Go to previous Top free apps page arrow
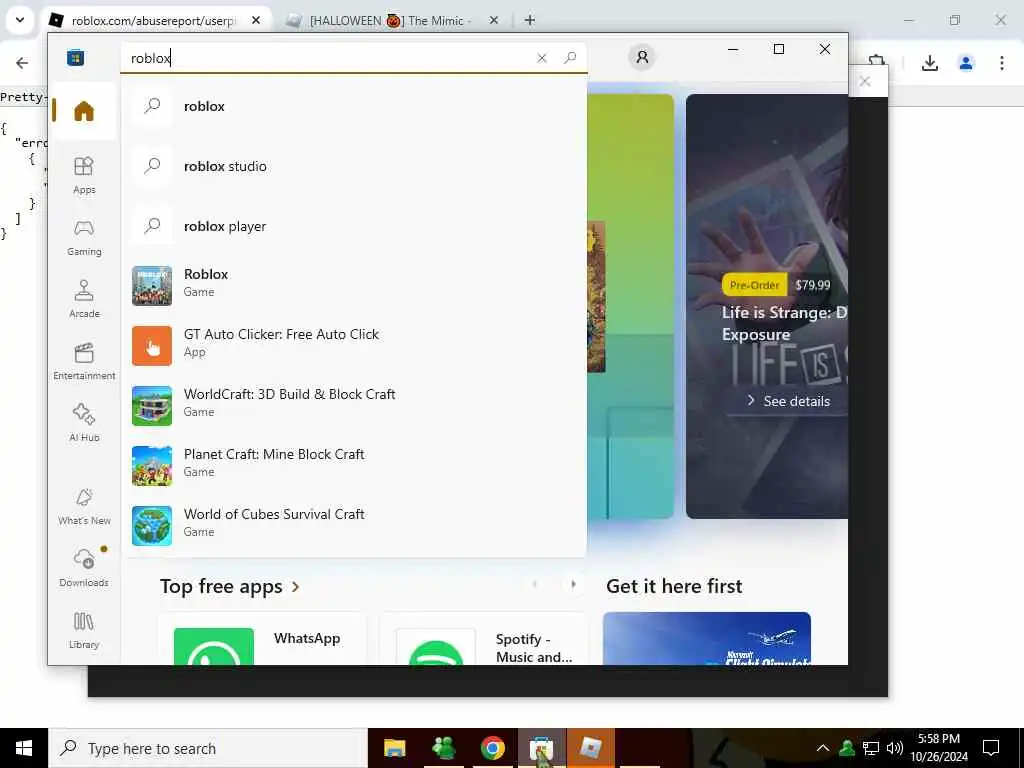The image size is (1024, 768). (x=535, y=584)
